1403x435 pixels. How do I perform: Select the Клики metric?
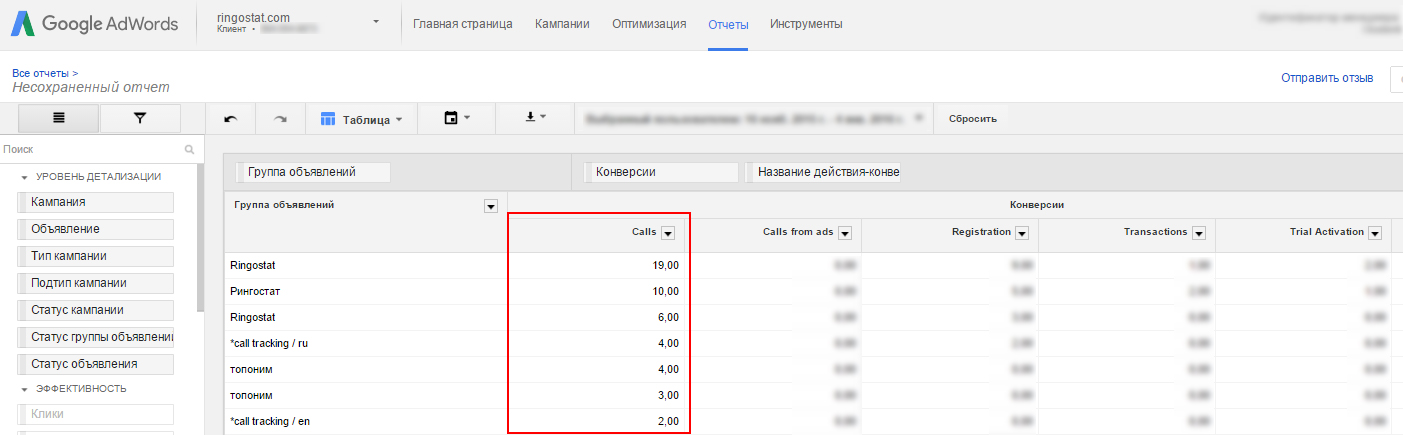tap(96, 414)
